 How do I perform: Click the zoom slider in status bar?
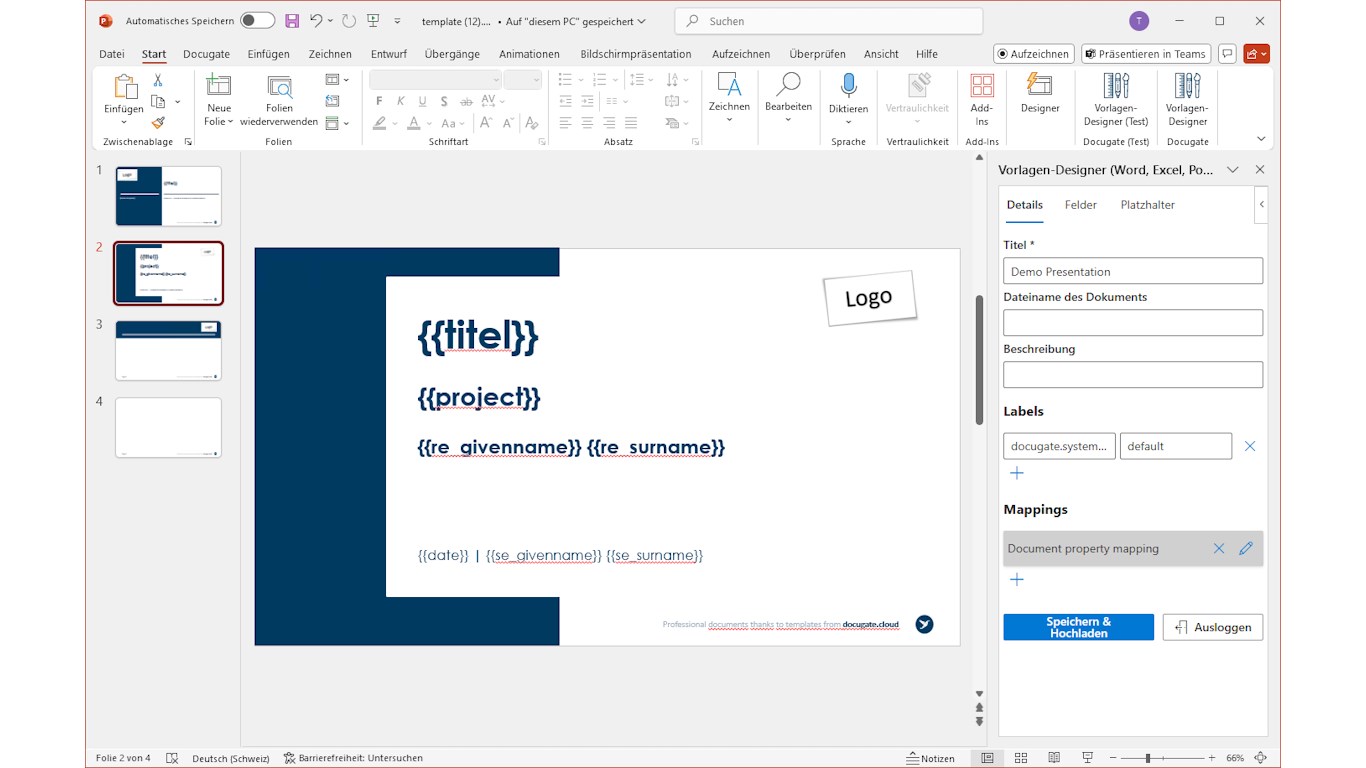pyautogui.click(x=1148, y=758)
